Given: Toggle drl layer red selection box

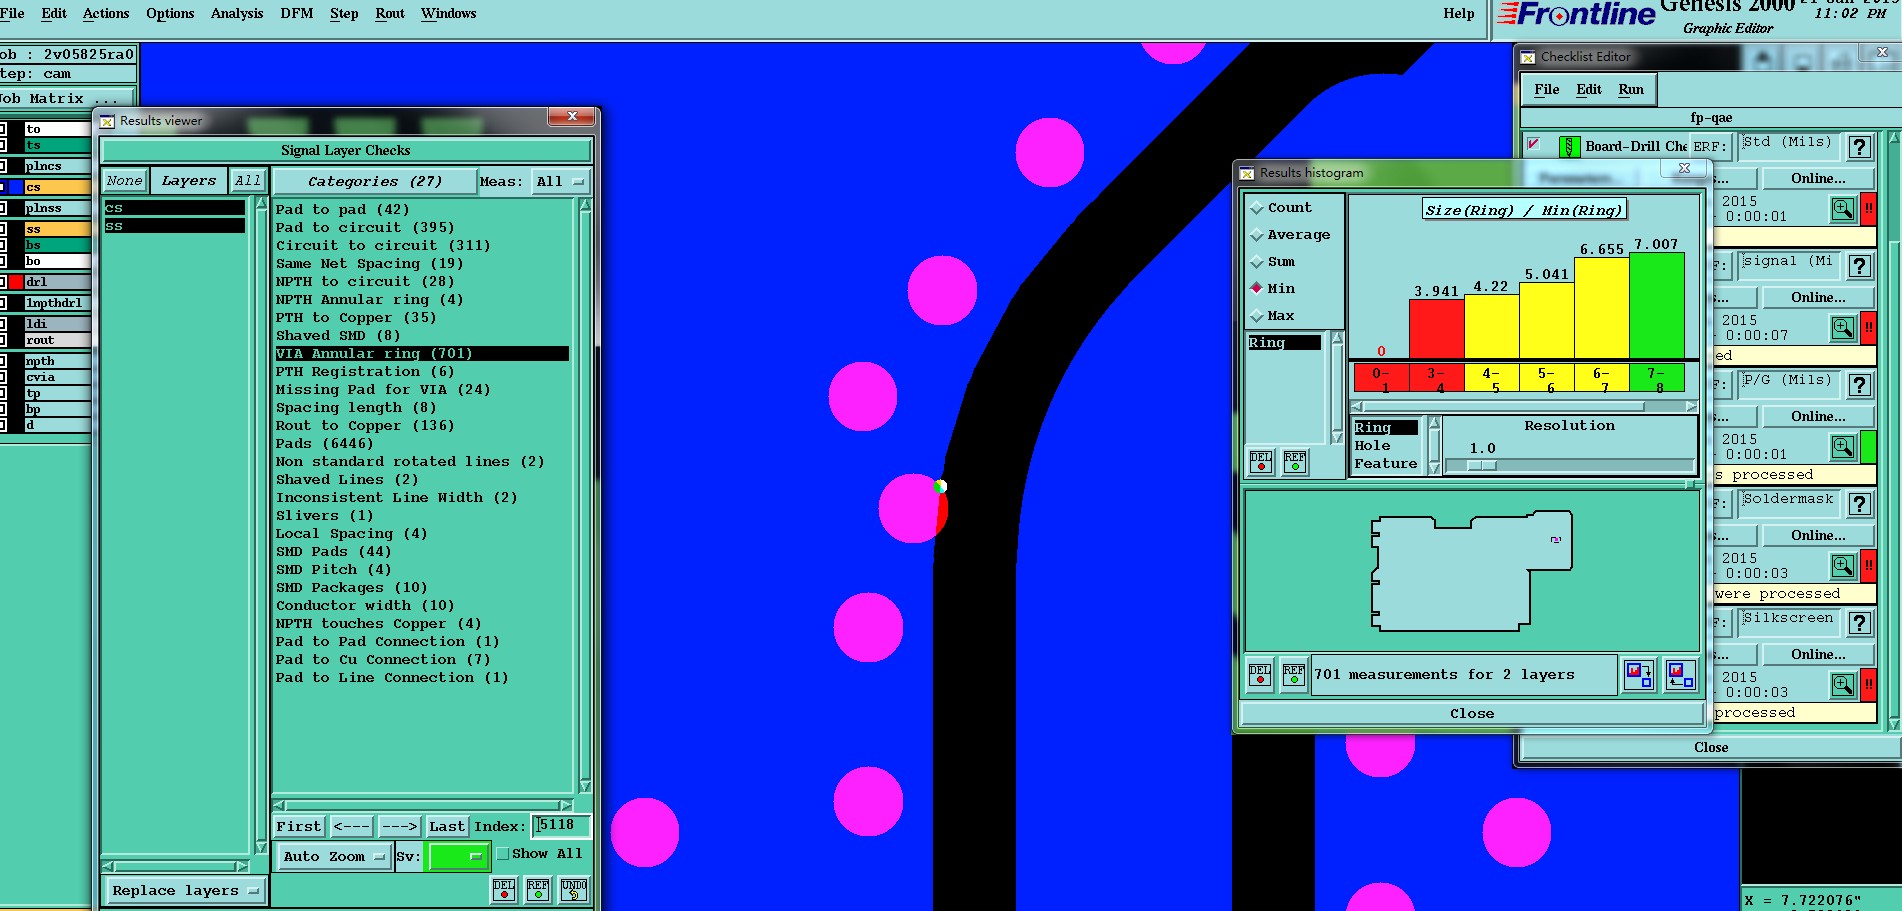Looking at the screenshot, I should 16,282.
